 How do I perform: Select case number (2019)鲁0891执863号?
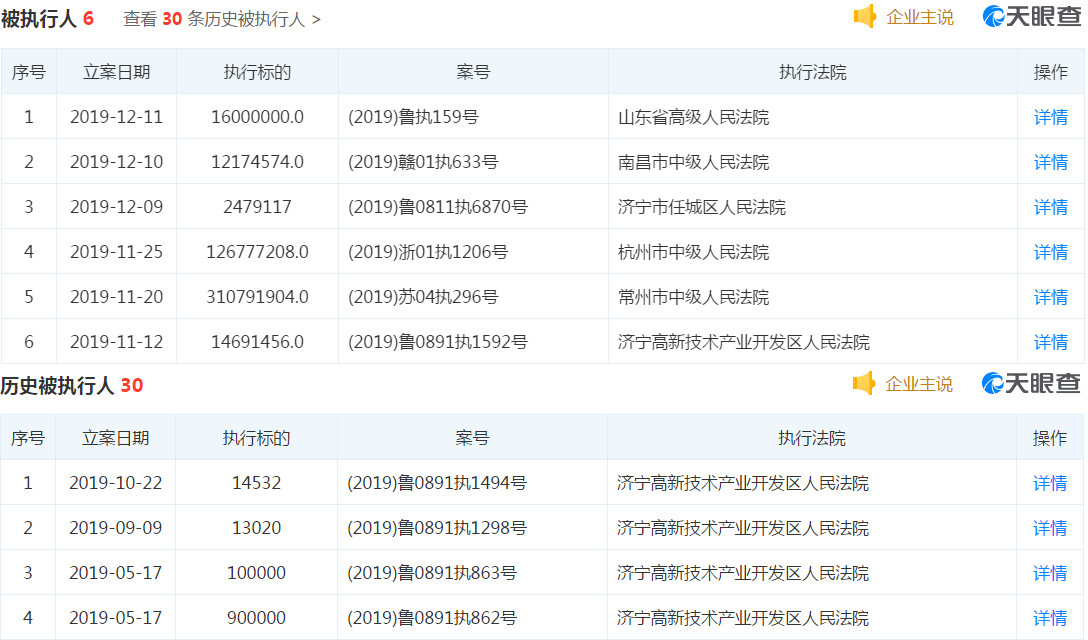click(432, 573)
